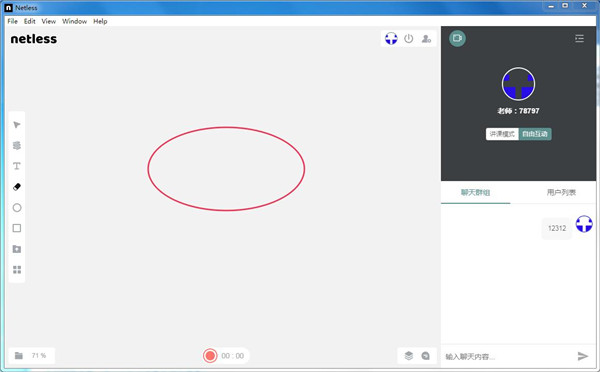Screen dimensions: 600x372
Task: Switch to the user list tab (用户列表)
Action: pyautogui.click(x=561, y=193)
